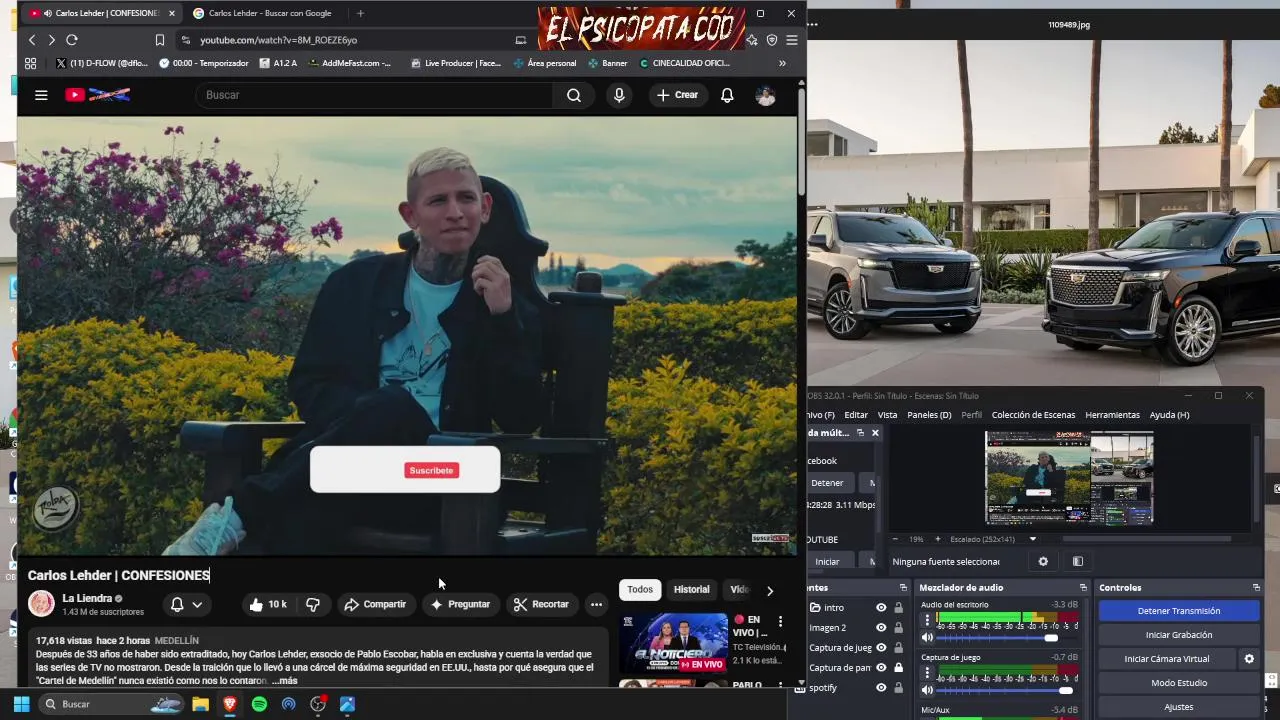Open options for EN VIVO recommended video
Screen dimensions: 1280x720
pyautogui.click(x=780, y=621)
